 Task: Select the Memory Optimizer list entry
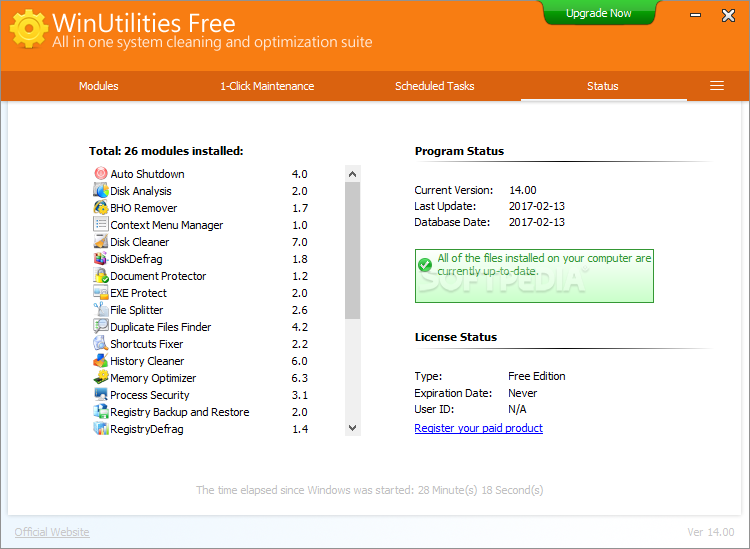coord(153,378)
